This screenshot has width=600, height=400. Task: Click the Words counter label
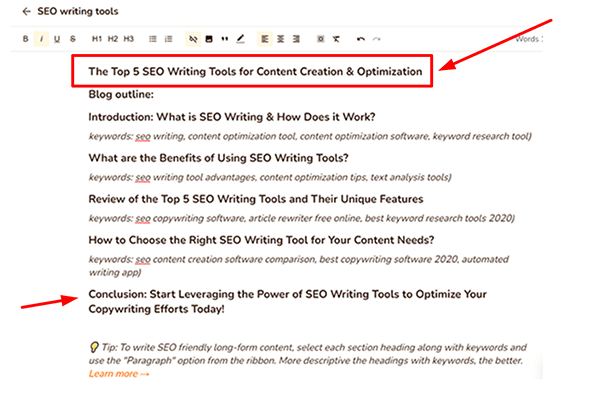click(x=528, y=39)
